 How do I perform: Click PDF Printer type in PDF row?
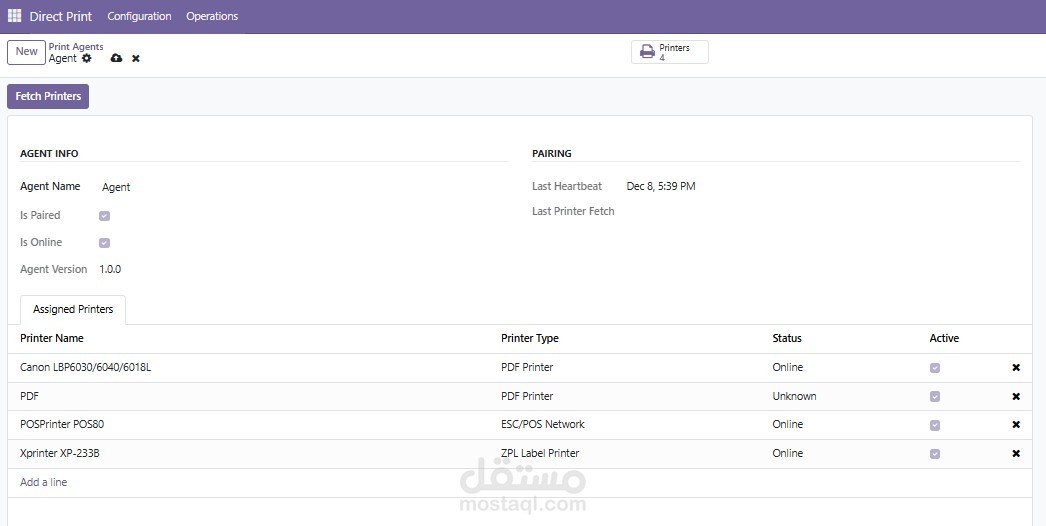tap(527, 396)
